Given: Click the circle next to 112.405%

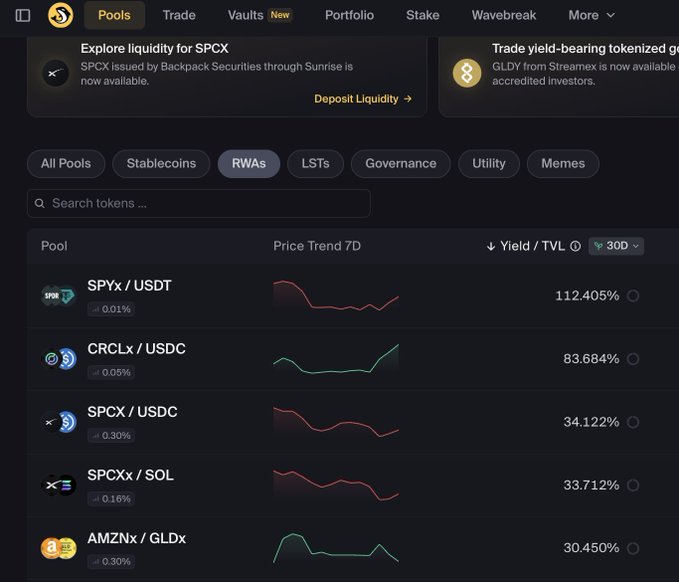Looking at the screenshot, I should click(x=633, y=296).
